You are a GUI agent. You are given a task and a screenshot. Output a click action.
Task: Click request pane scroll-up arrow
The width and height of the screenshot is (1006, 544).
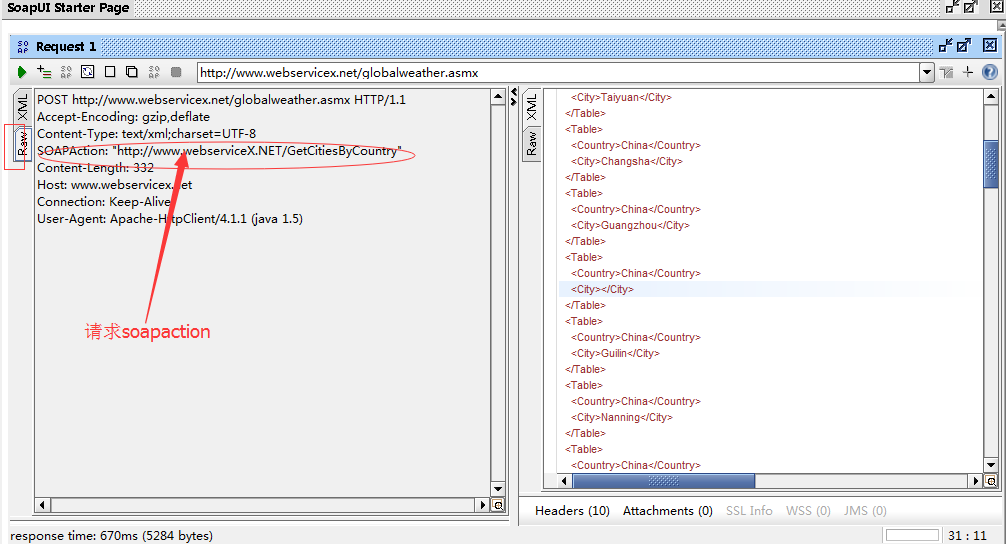(x=498, y=97)
